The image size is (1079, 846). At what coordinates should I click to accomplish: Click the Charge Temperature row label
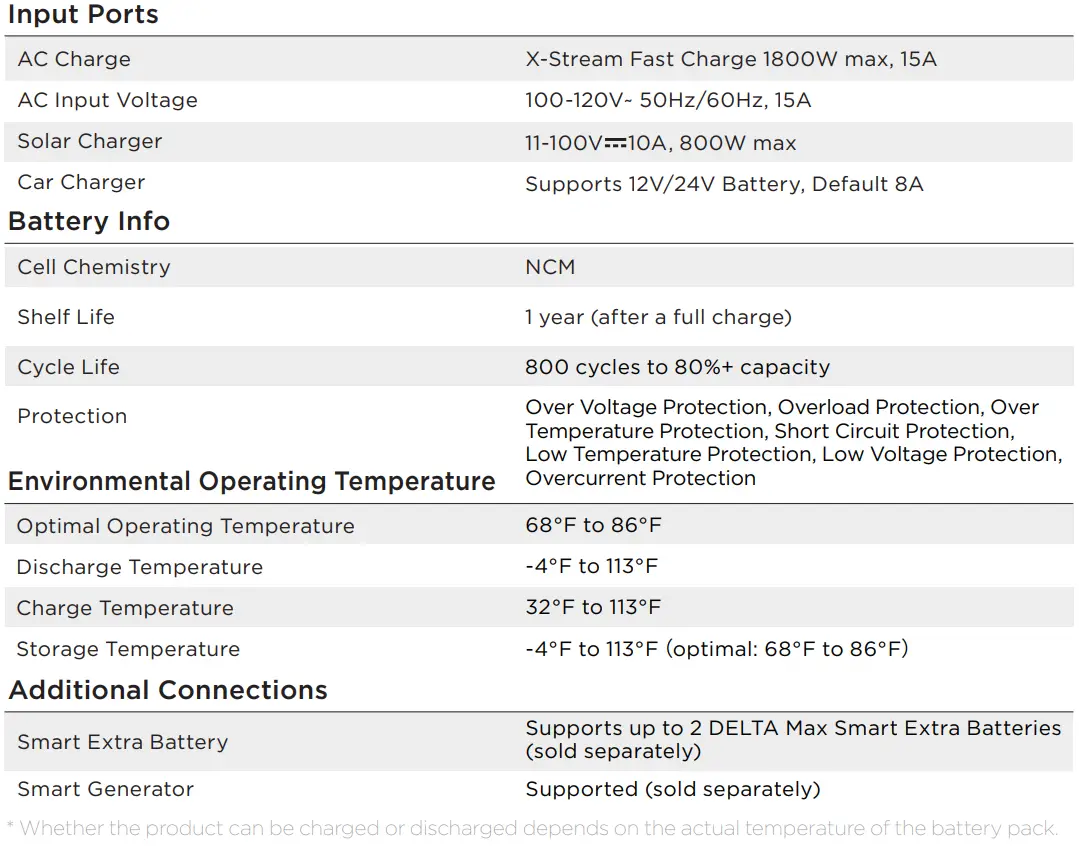pos(125,608)
